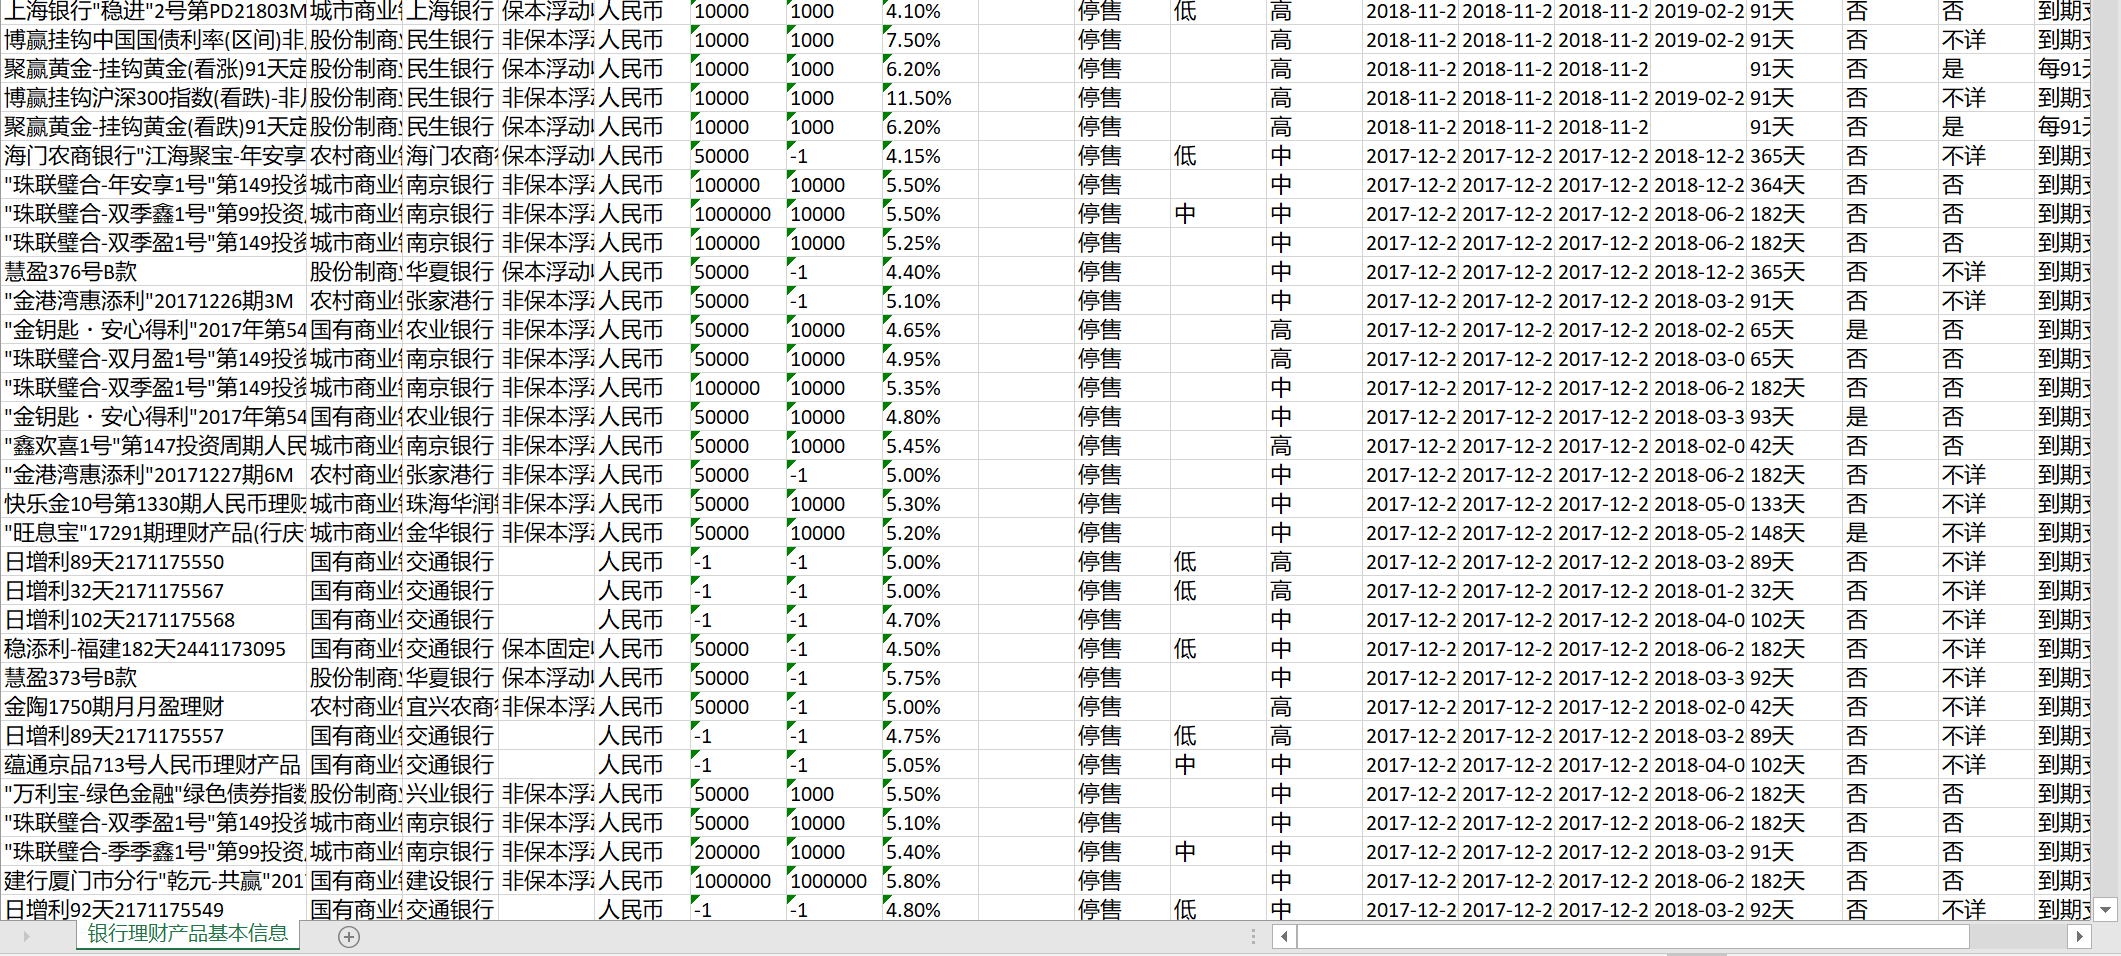This screenshot has width=2121, height=956.
Task: Select the cell starting "旺息宝"17291期
Action: pyautogui.click(x=154, y=533)
